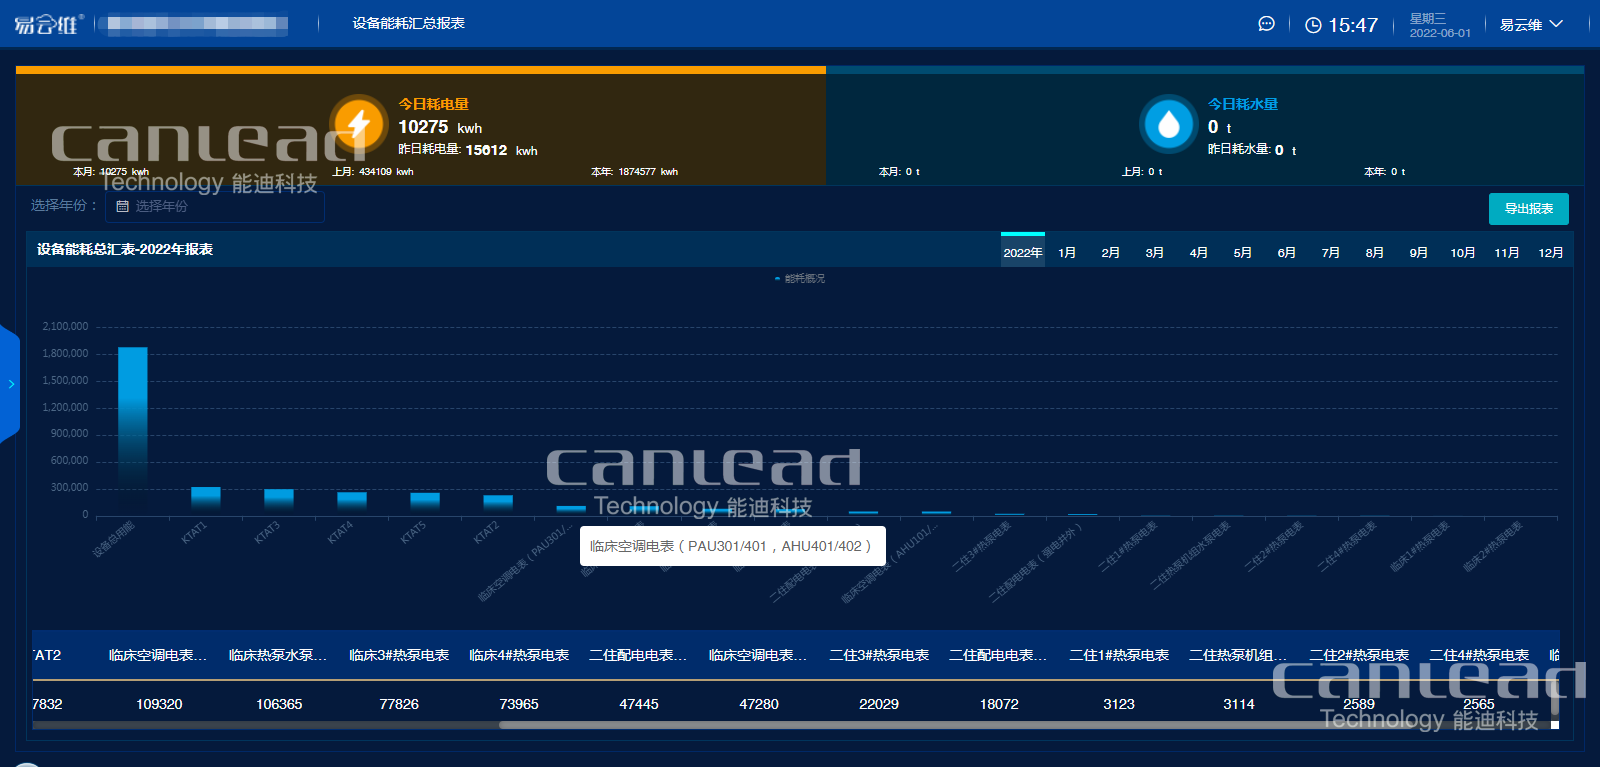This screenshot has height=767, width=1600.
Task: Click the 导出报表 export button
Action: point(1528,209)
